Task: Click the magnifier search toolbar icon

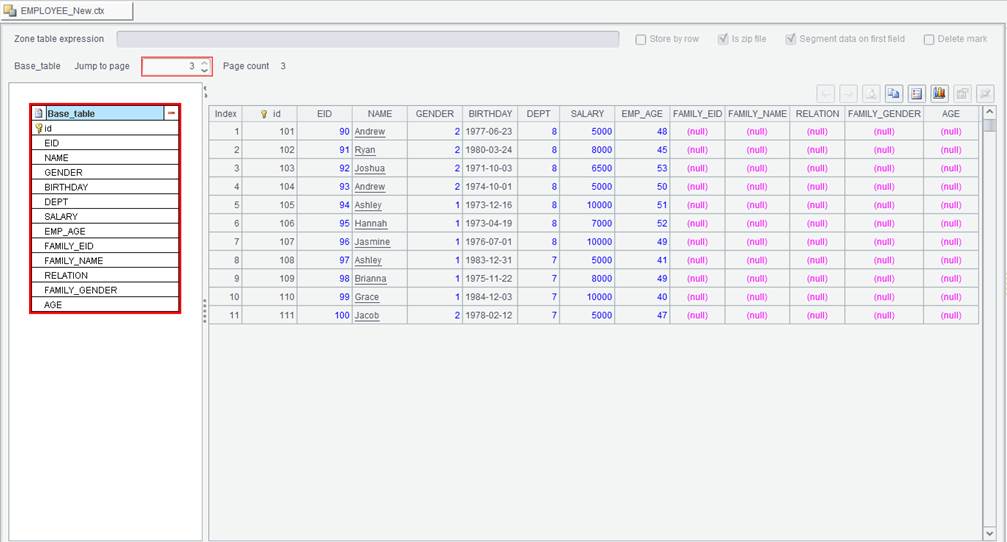Action: click(871, 94)
